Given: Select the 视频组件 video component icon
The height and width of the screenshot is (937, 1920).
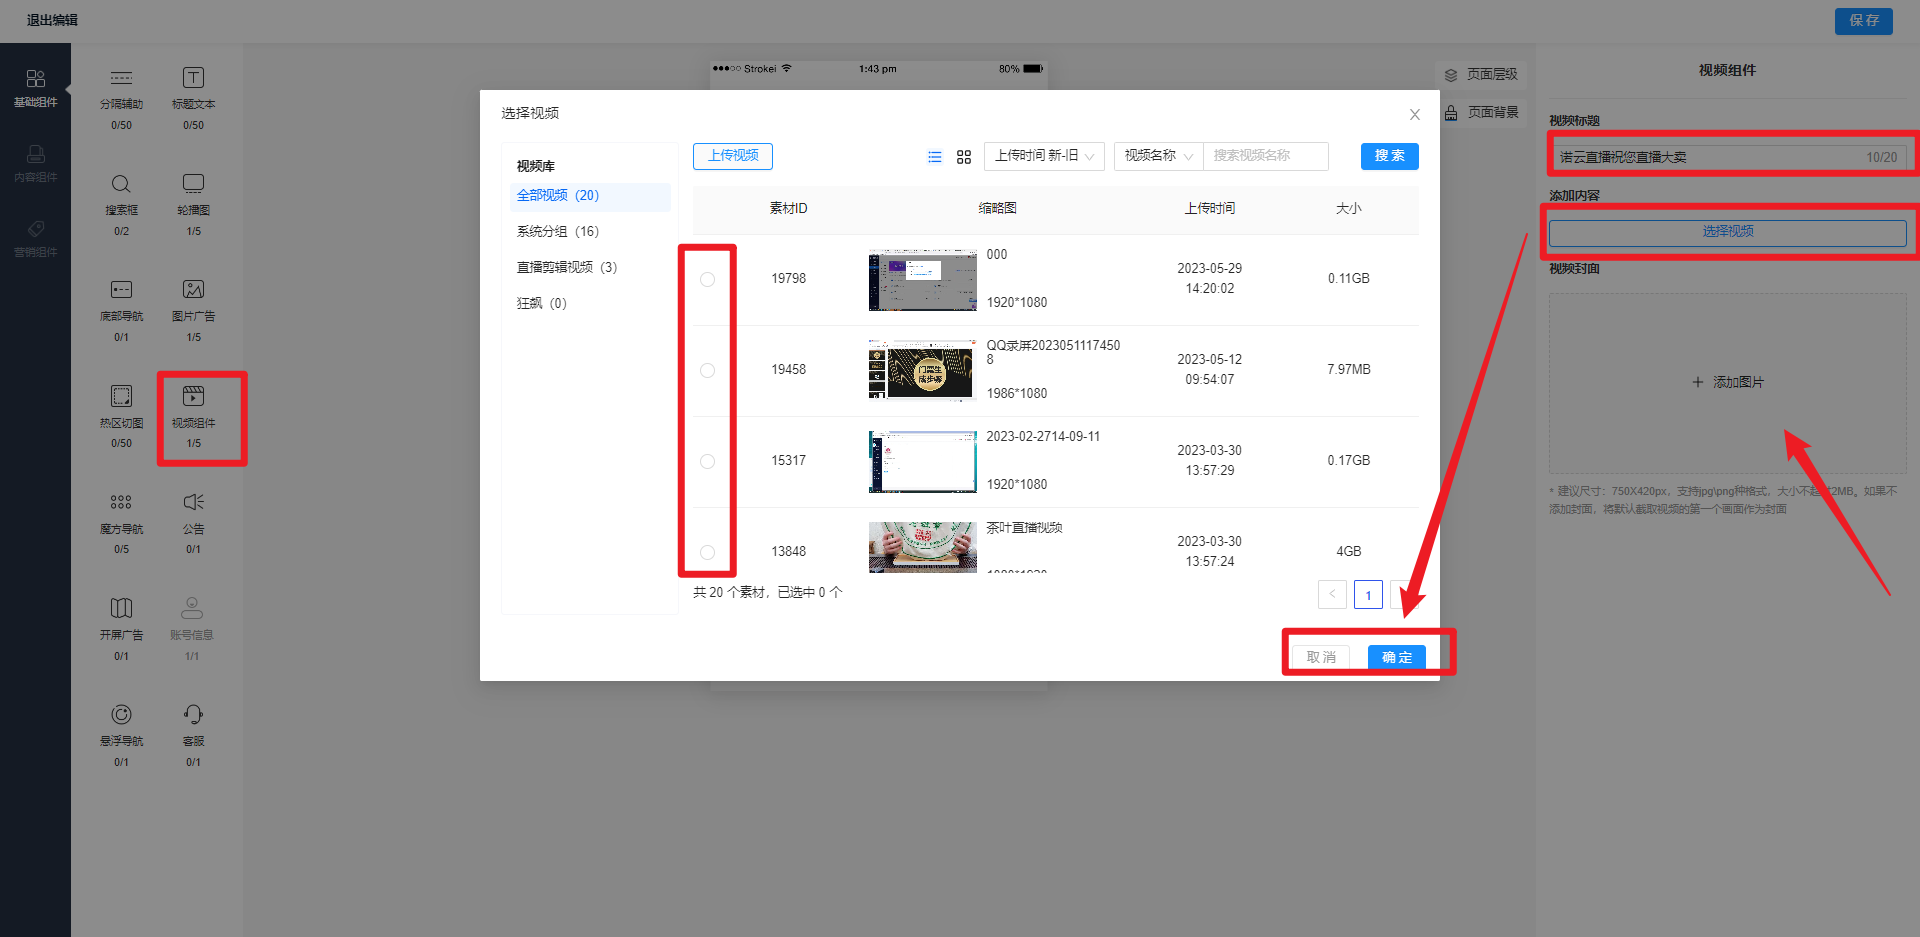Looking at the screenshot, I should (x=193, y=397).
